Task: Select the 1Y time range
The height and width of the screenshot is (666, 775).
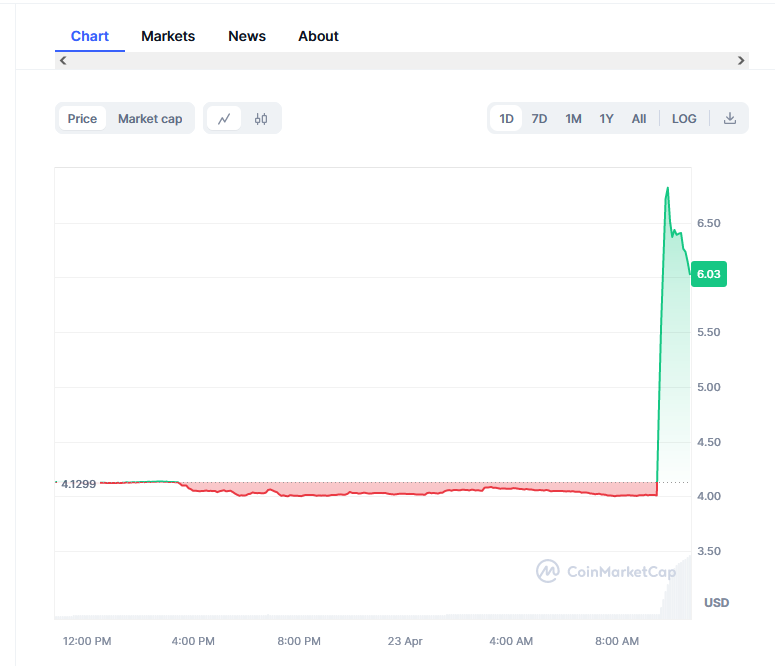Action: pyautogui.click(x=606, y=119)
